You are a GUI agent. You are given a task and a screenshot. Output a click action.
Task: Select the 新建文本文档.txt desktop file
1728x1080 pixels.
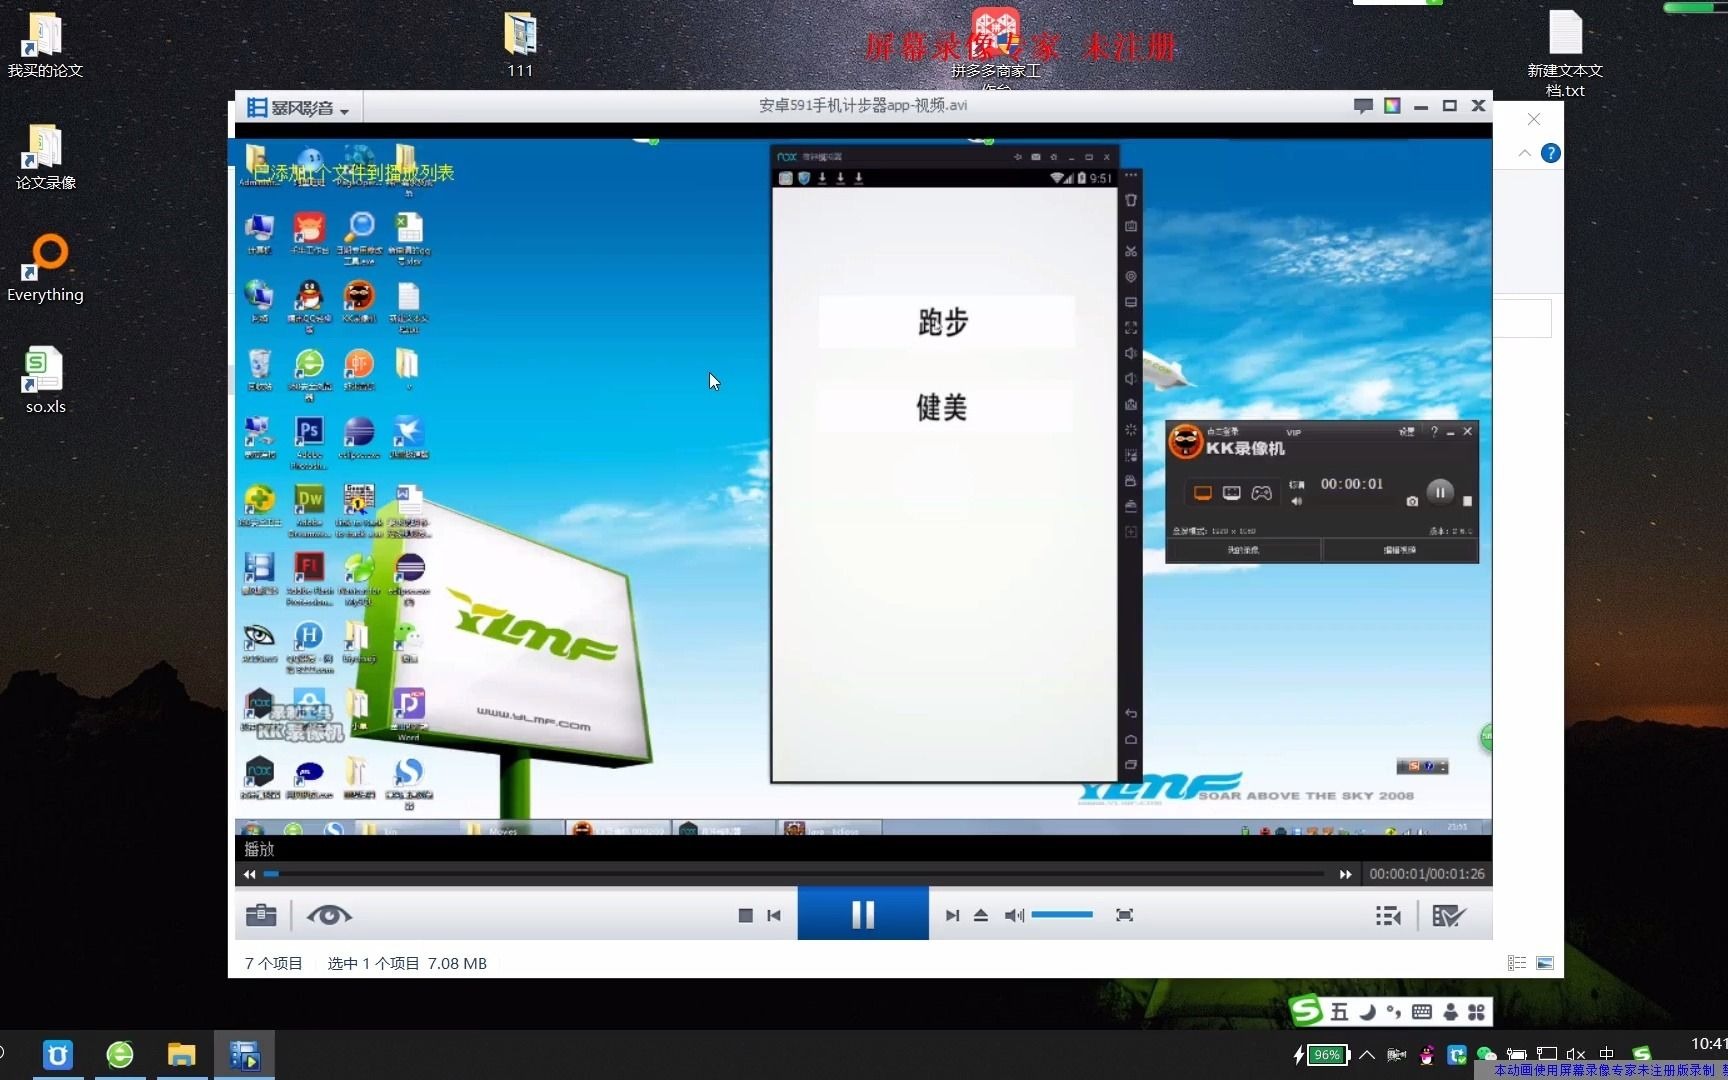[1565, 55]
